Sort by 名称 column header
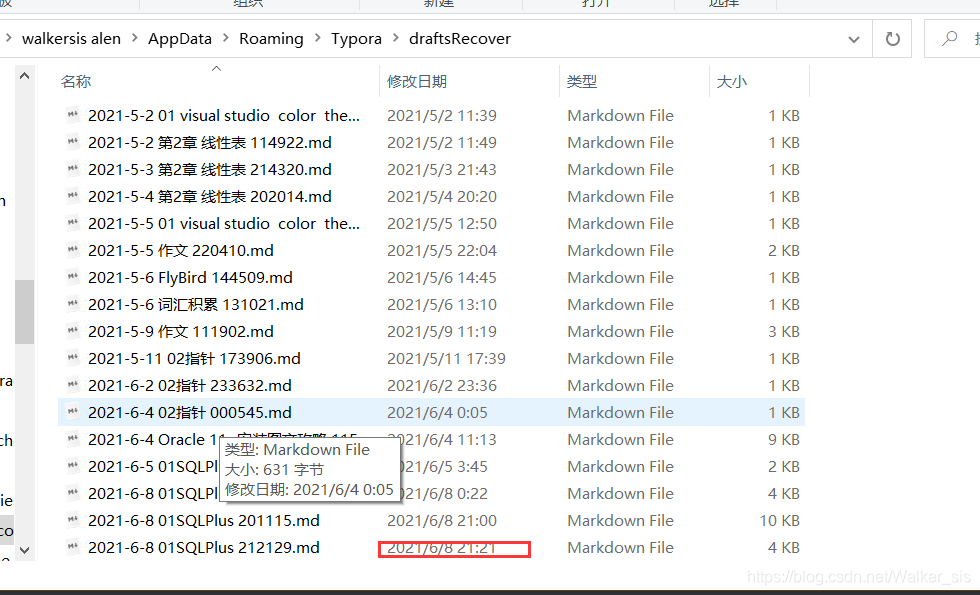Viewport: 980px width, 595px height. tap(76, 81)
